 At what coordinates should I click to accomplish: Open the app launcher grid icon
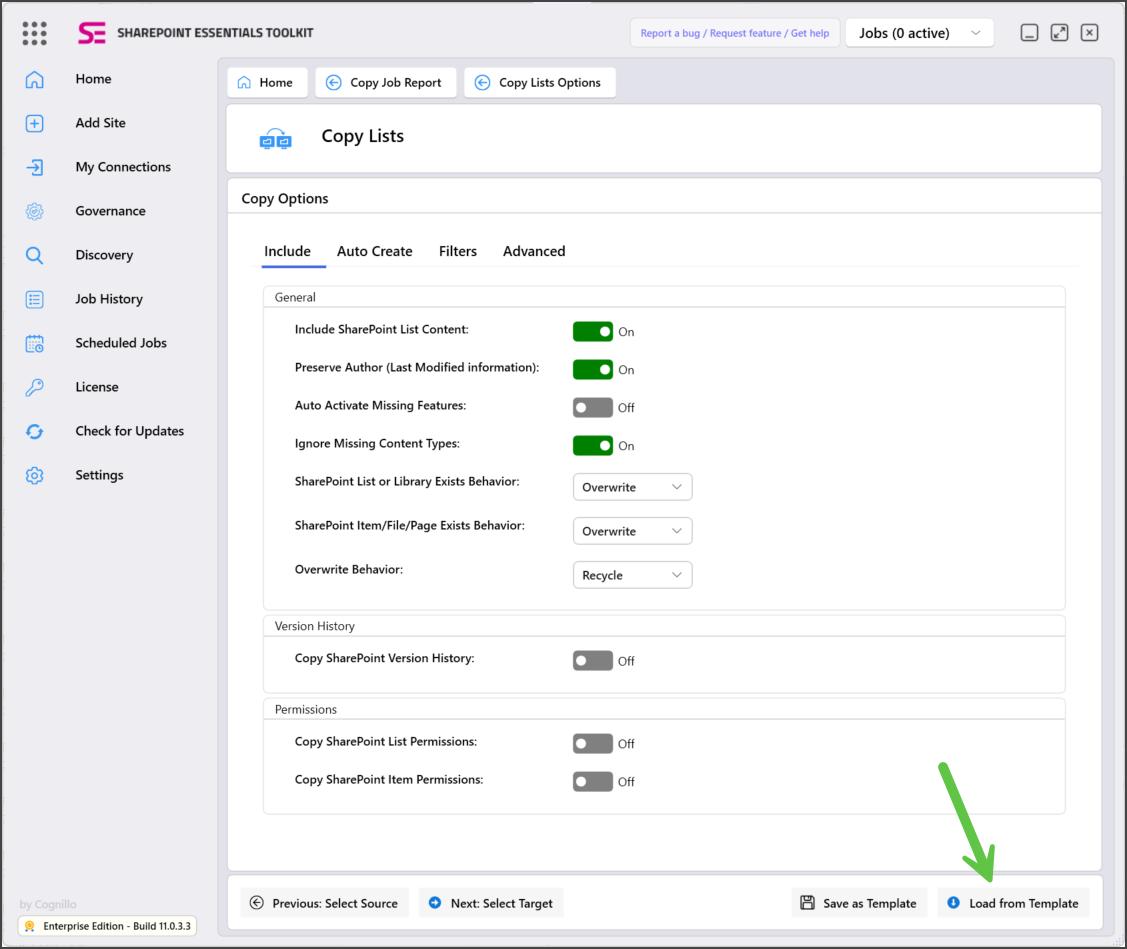click(x=34, y=33)
